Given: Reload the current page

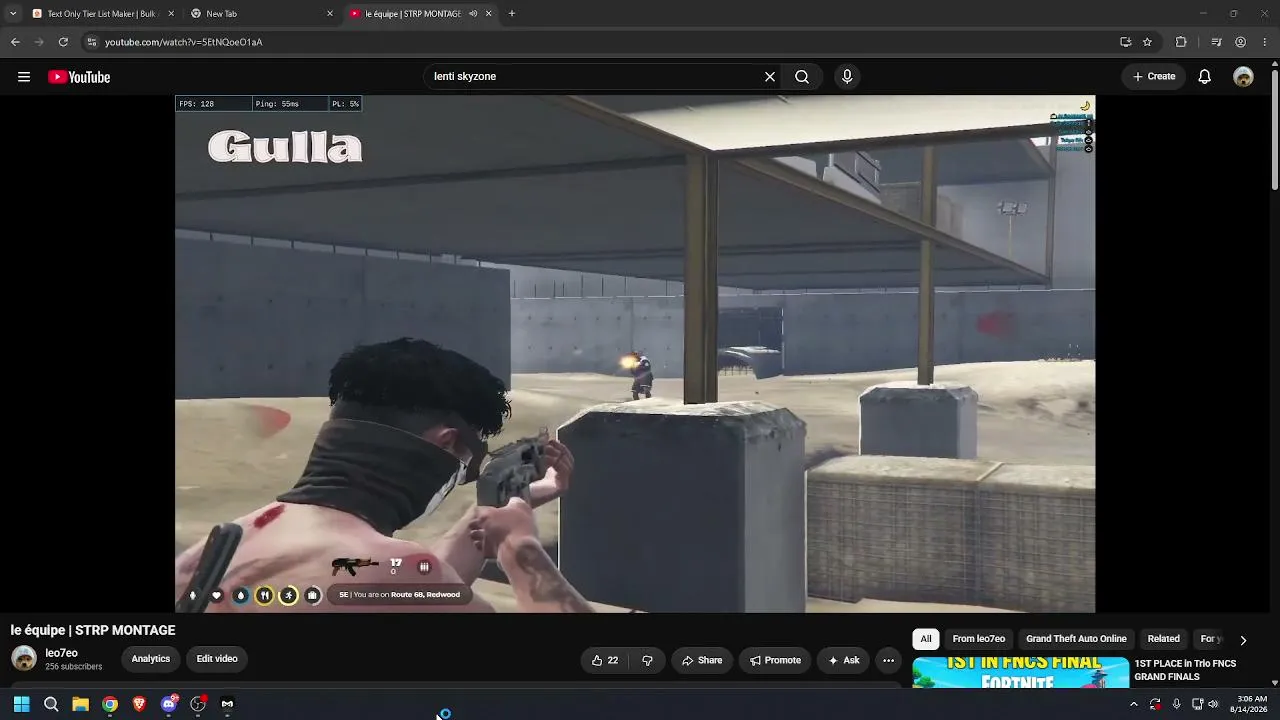Looking at the screenshot, I should 63,42.
